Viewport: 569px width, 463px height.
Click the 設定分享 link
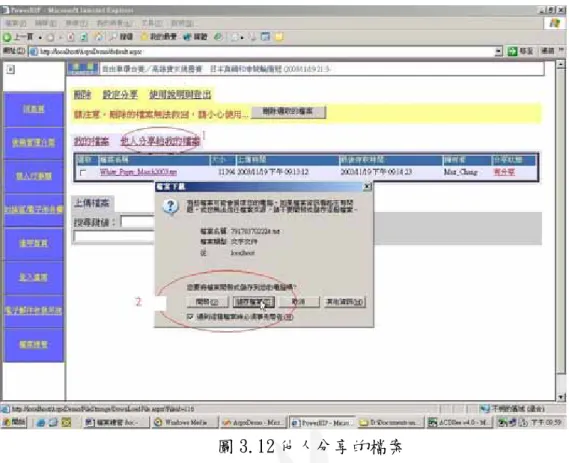(120, 95)
